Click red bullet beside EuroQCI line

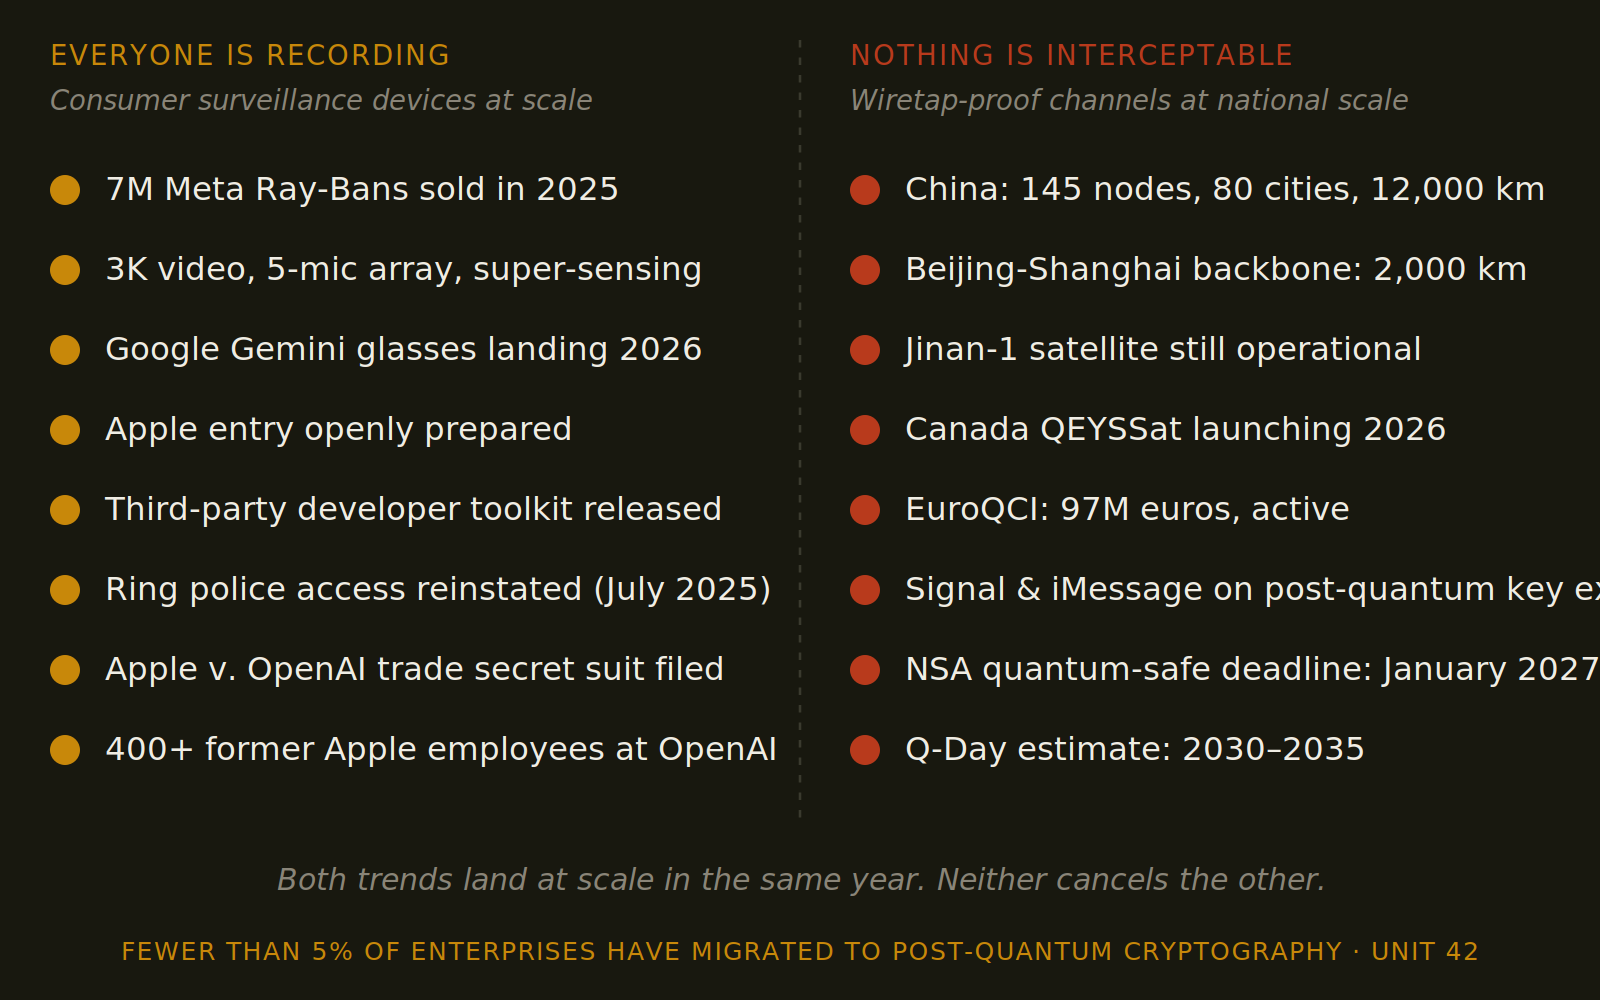(x=865, y=510)
